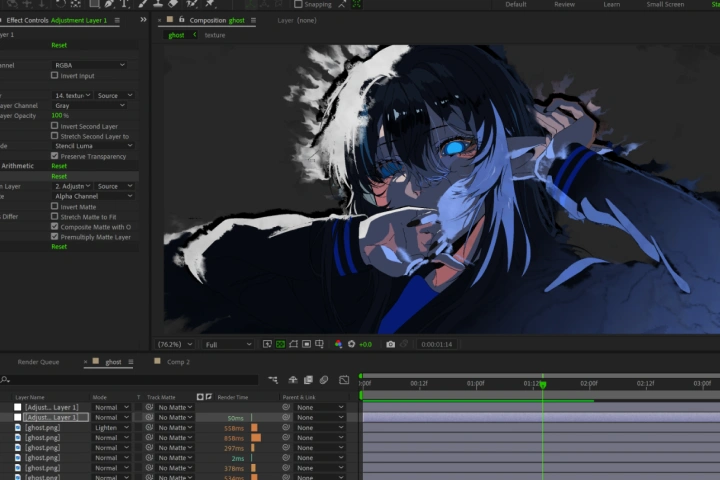Image resolution: width=720 pixels, height=480 pixels.
Task: Select the Roto Brush tool
Action: [x=192, y=4]
